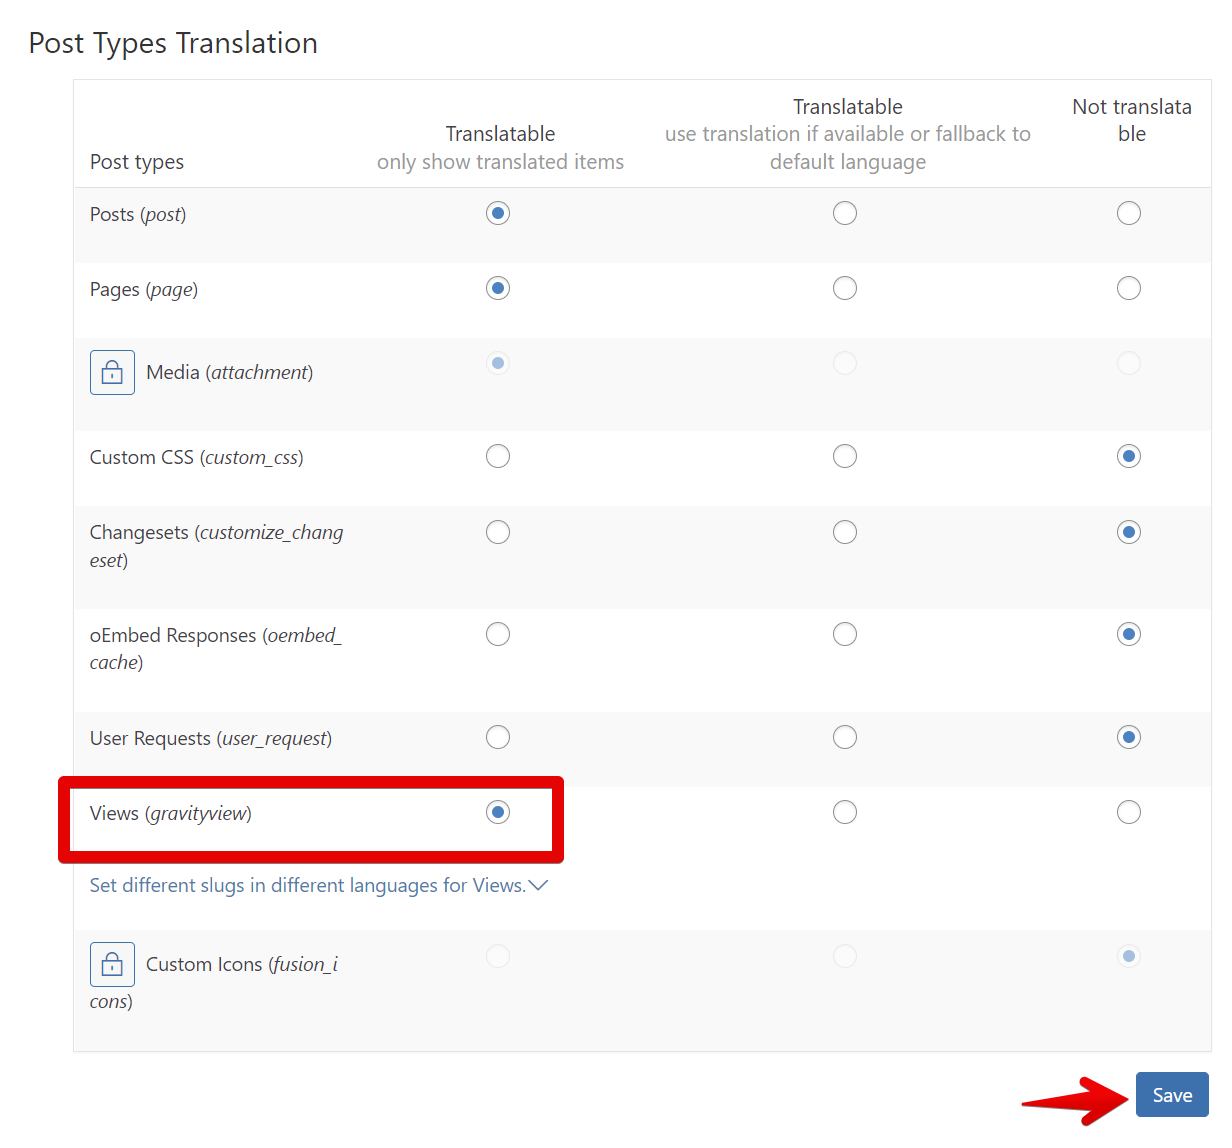Screen dimensions: 1232x1148
Task: Select fallback translation for Views (gravityview)
Action: click(845, 812)
